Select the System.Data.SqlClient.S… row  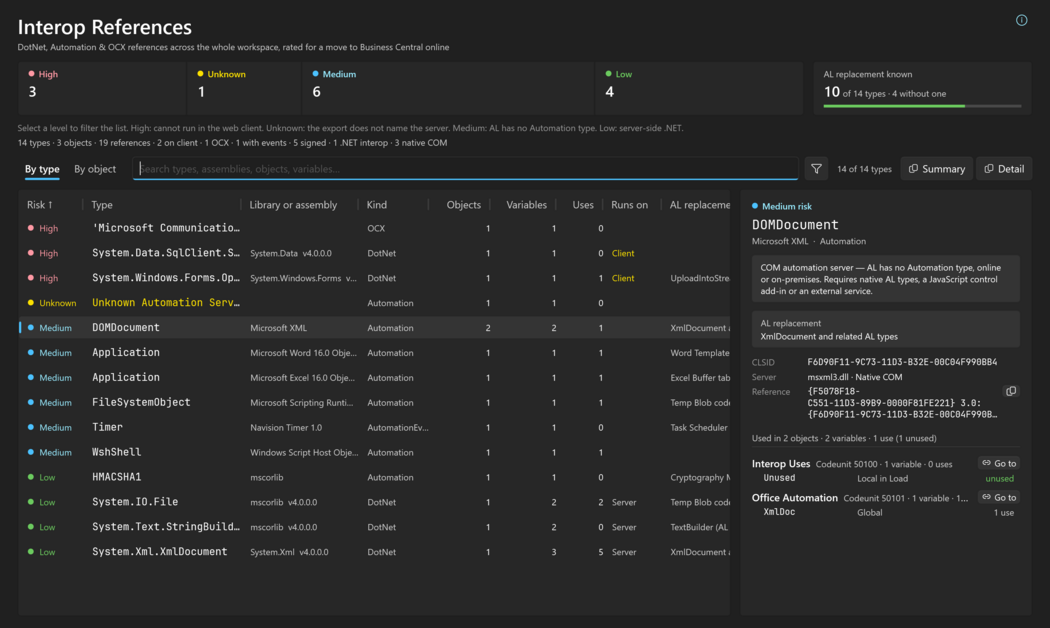pos(374,253)
